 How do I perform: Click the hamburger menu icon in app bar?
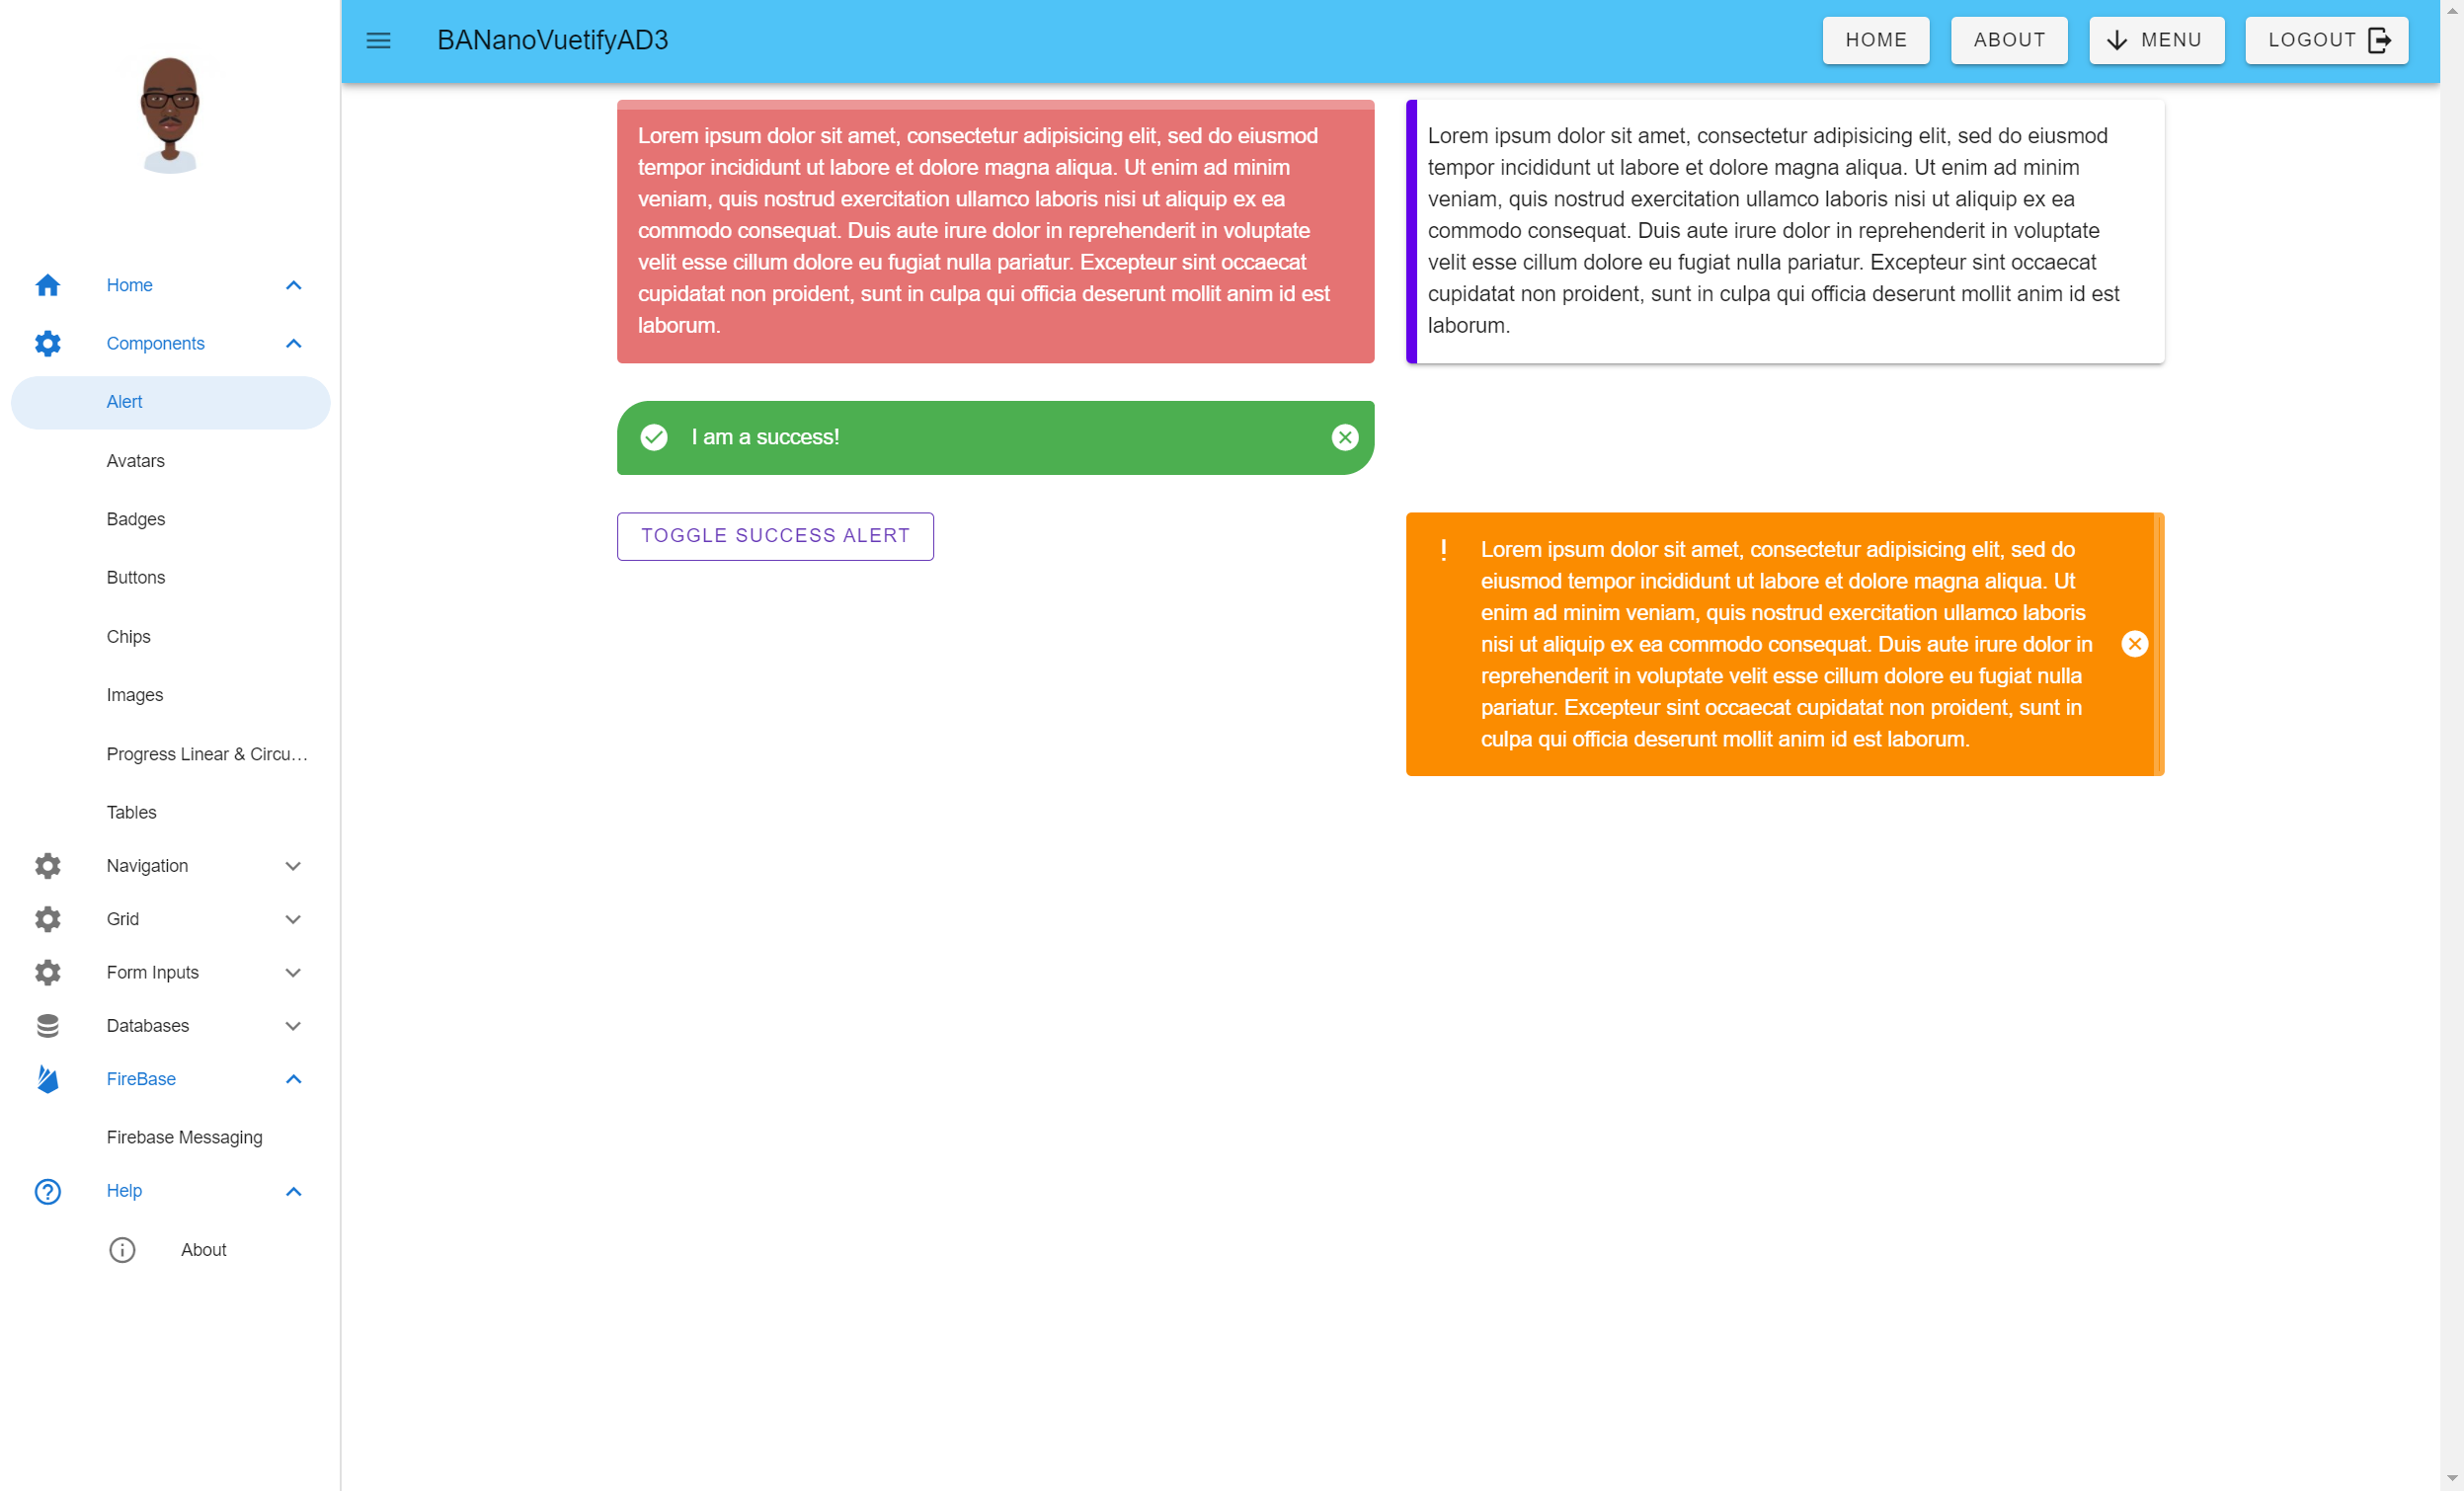(378, 41)
